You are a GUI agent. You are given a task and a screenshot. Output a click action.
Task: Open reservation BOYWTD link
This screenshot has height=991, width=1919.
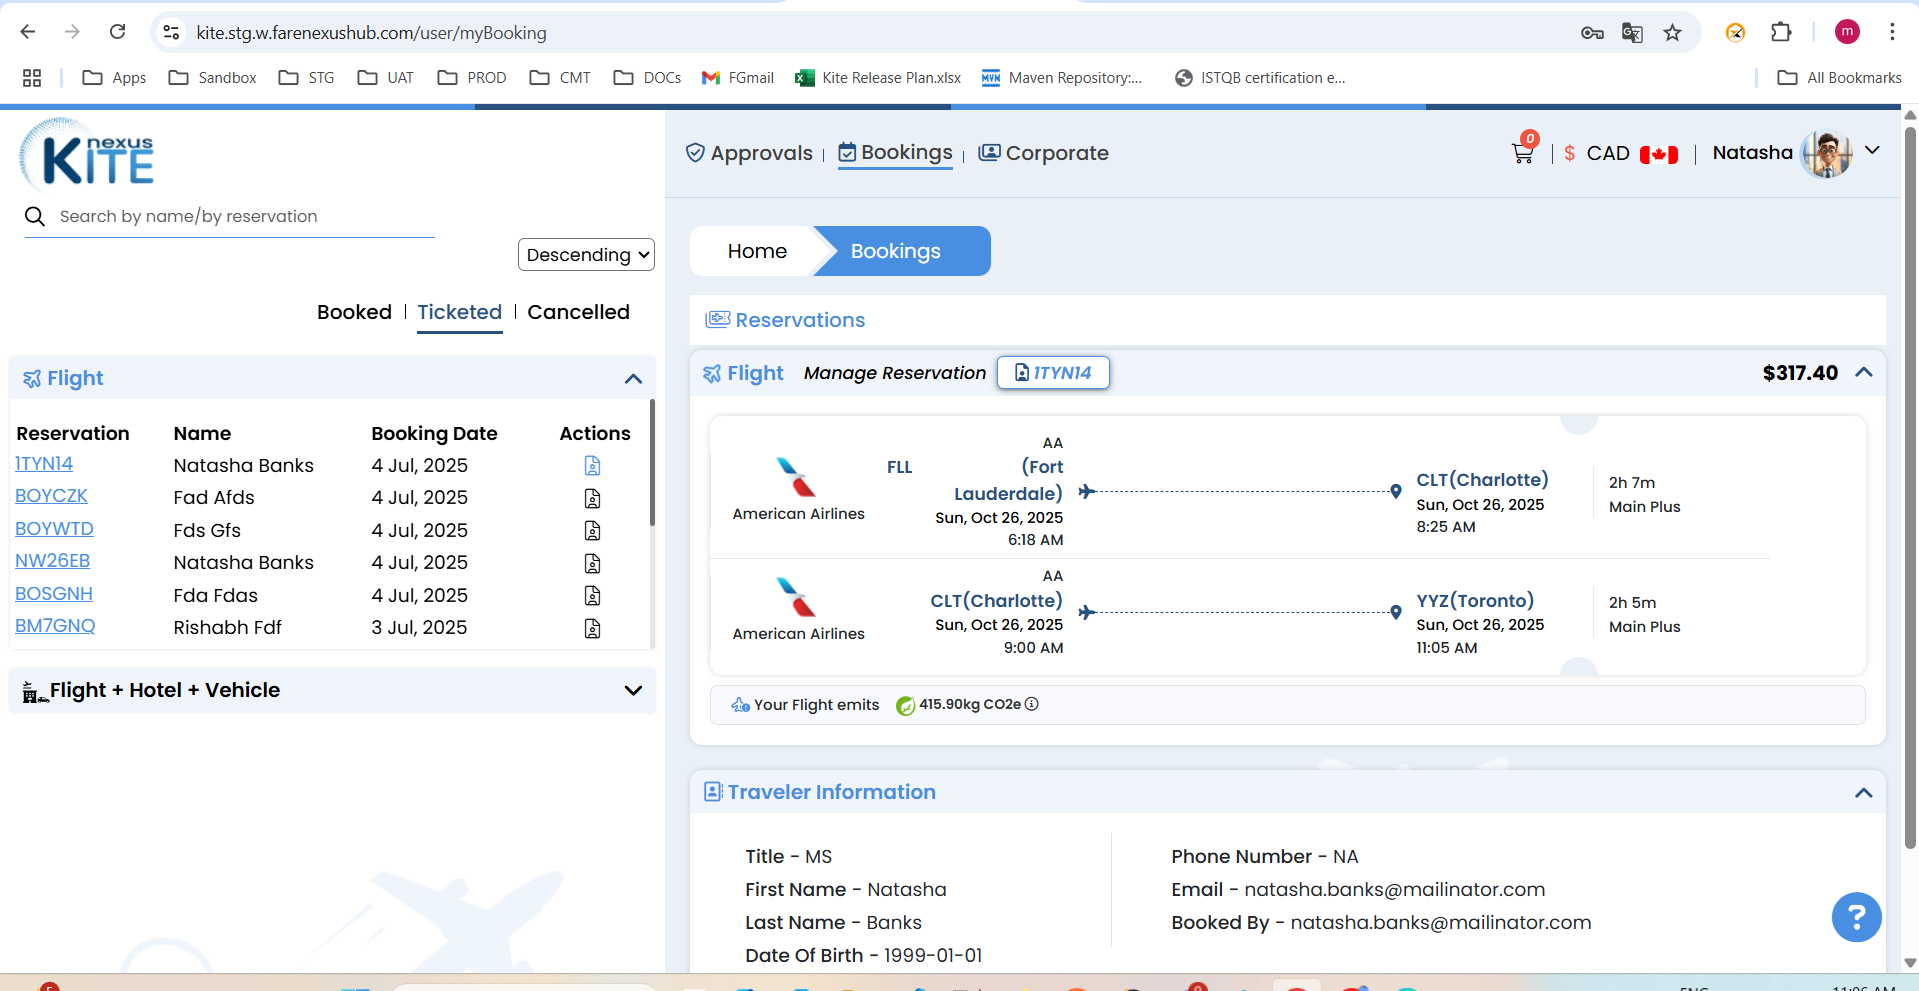54,529
